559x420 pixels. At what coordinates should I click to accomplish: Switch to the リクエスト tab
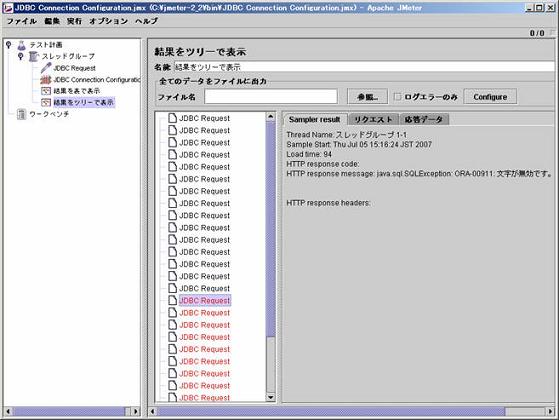click(x=374, y=119)
